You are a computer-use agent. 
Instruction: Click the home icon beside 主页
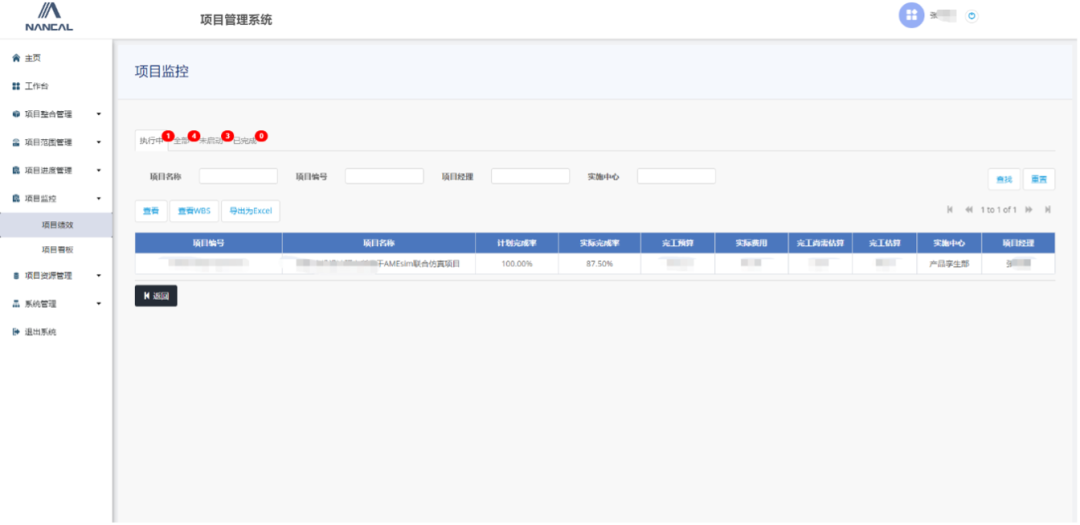(16, 58)
